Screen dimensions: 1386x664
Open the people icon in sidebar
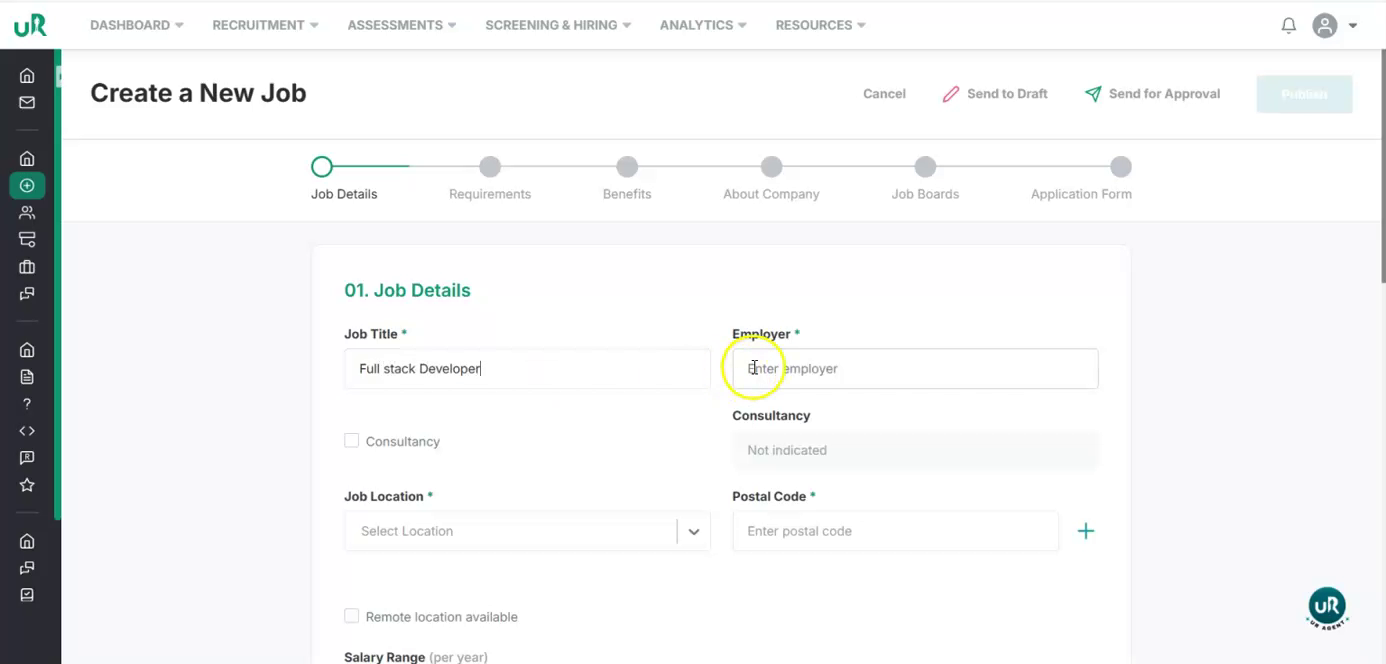click(27, 212)
